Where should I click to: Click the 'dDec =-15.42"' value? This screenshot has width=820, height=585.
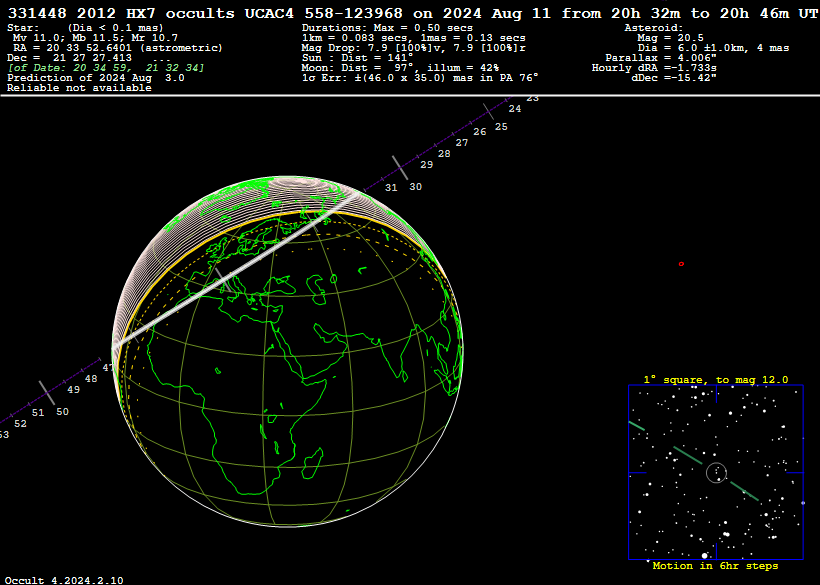674,77
